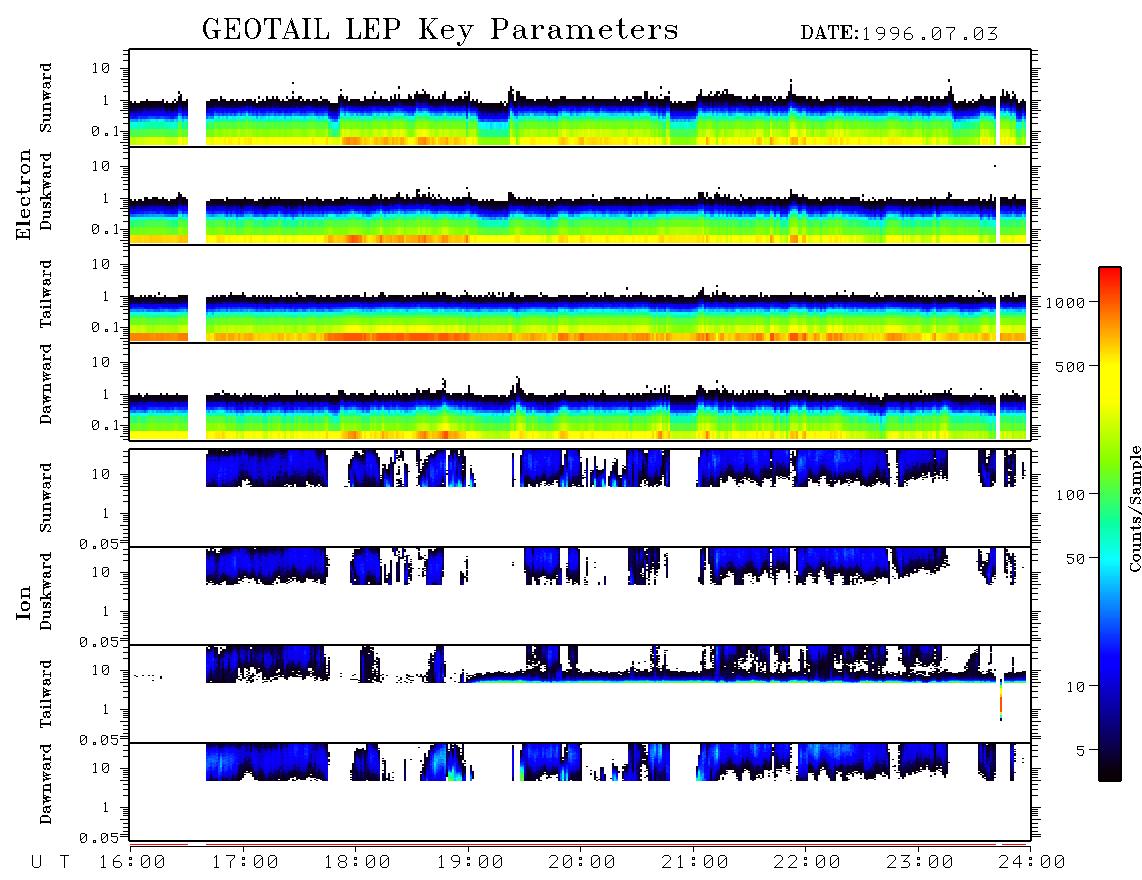The height and width of the screenshot is (880, 1142).
Task: Click the 50 colorbar tick value
Action: pyautogui.click(x=1075, y=559)
